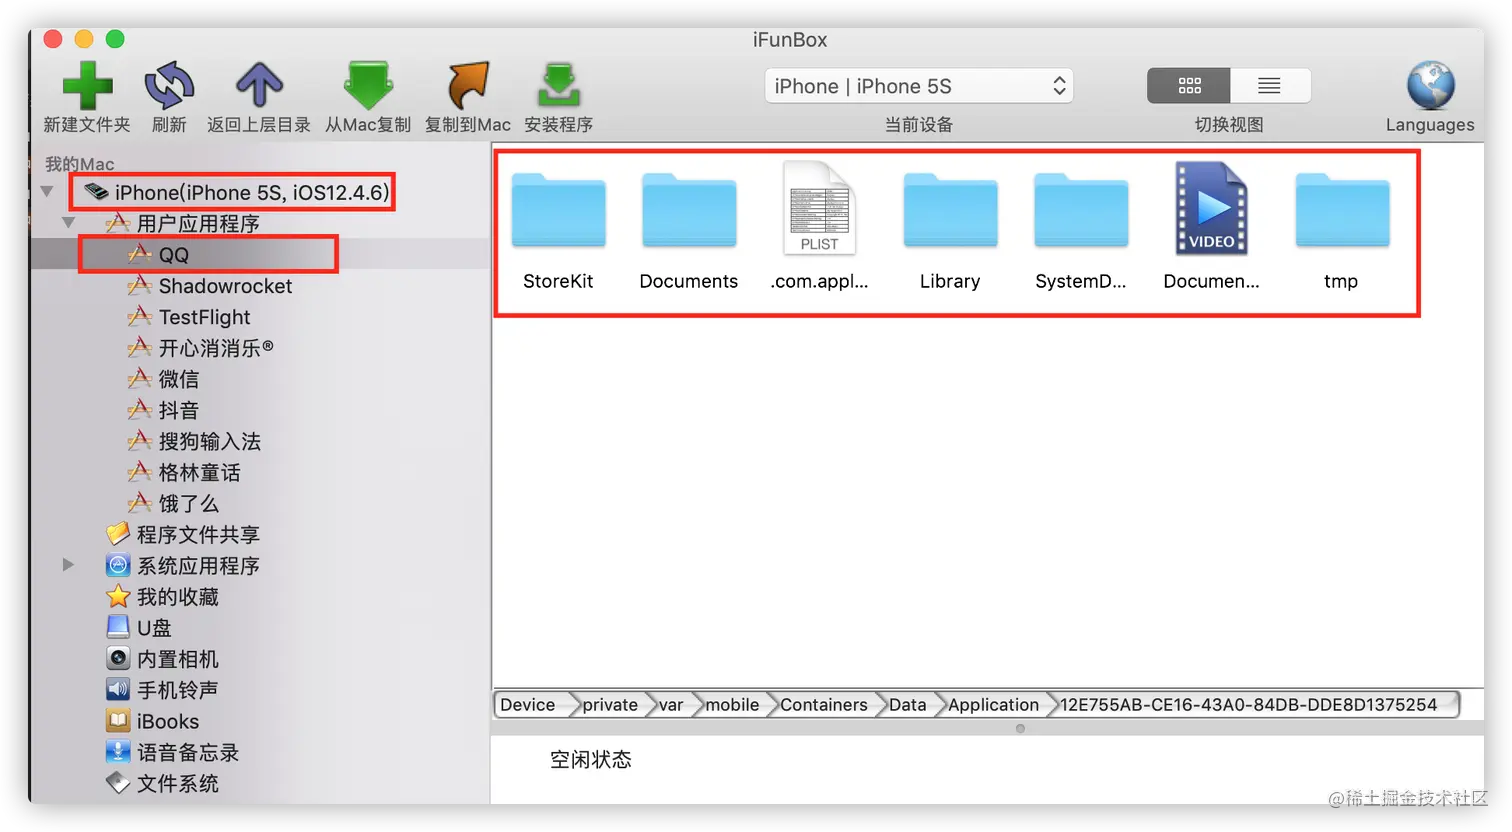Click private in path bar
This screenshot has width=1512, height=832.
click(x=610, y=704)
